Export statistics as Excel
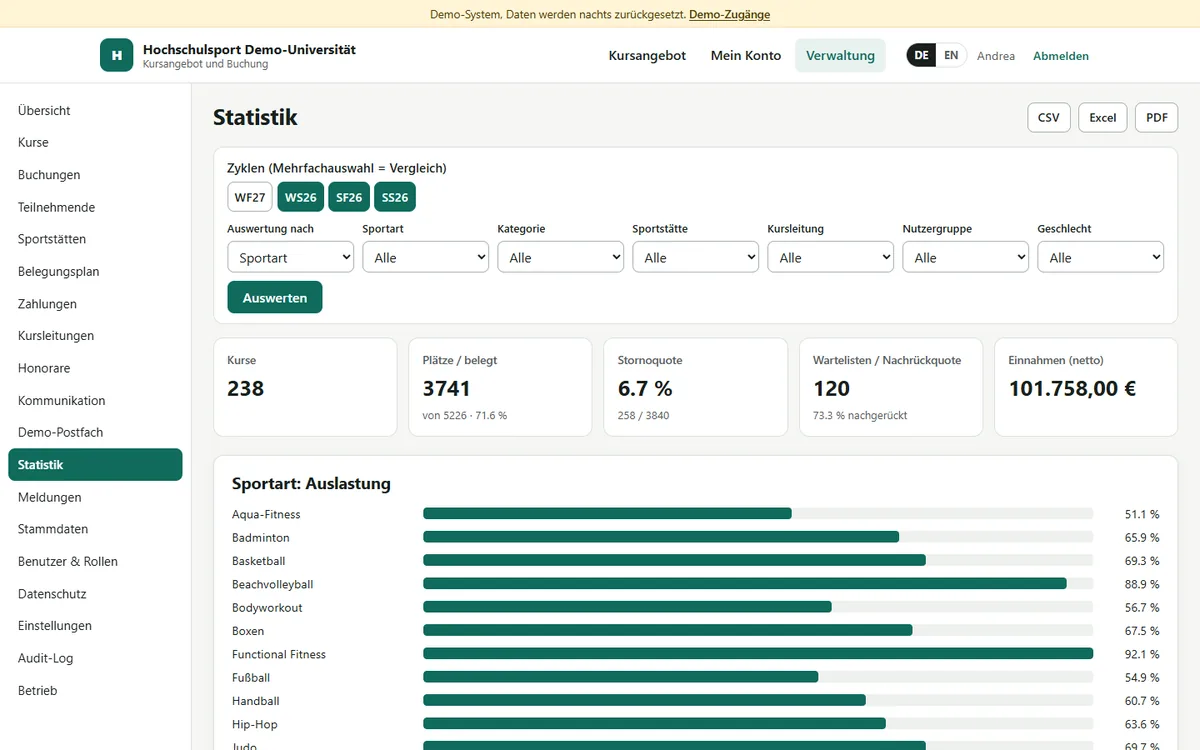The image size is (1200, 750). tap(1103, 117)
